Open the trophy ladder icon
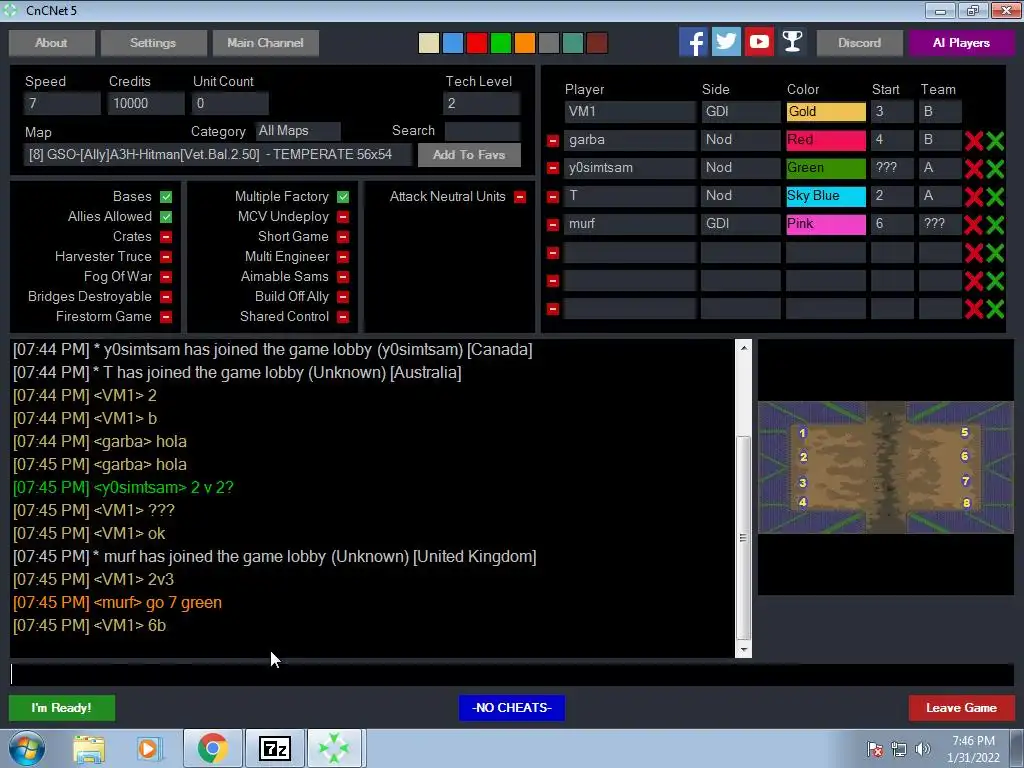This screenshot has height=768, width=1024. coord(792,42)
